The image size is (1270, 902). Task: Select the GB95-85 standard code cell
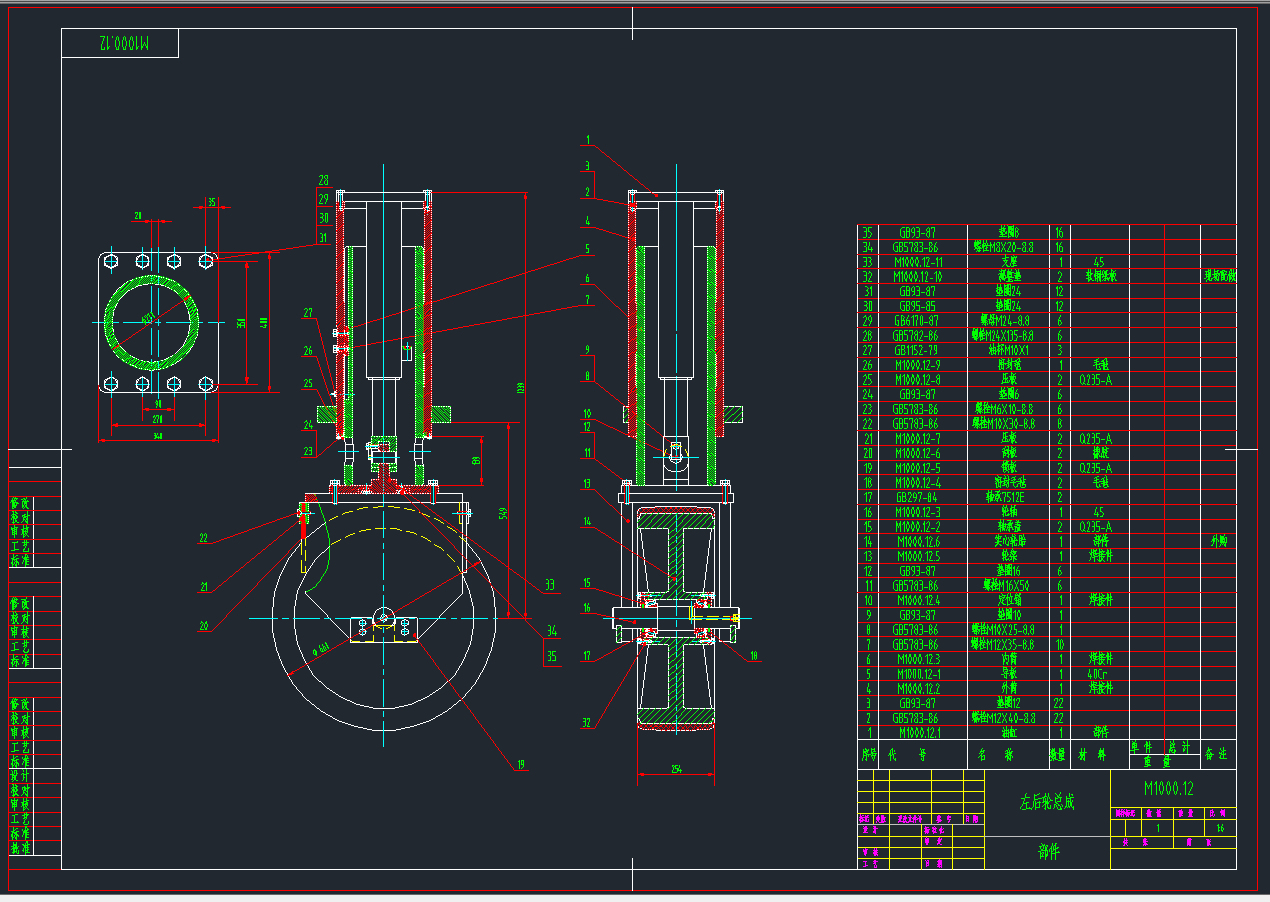(918, 306)
